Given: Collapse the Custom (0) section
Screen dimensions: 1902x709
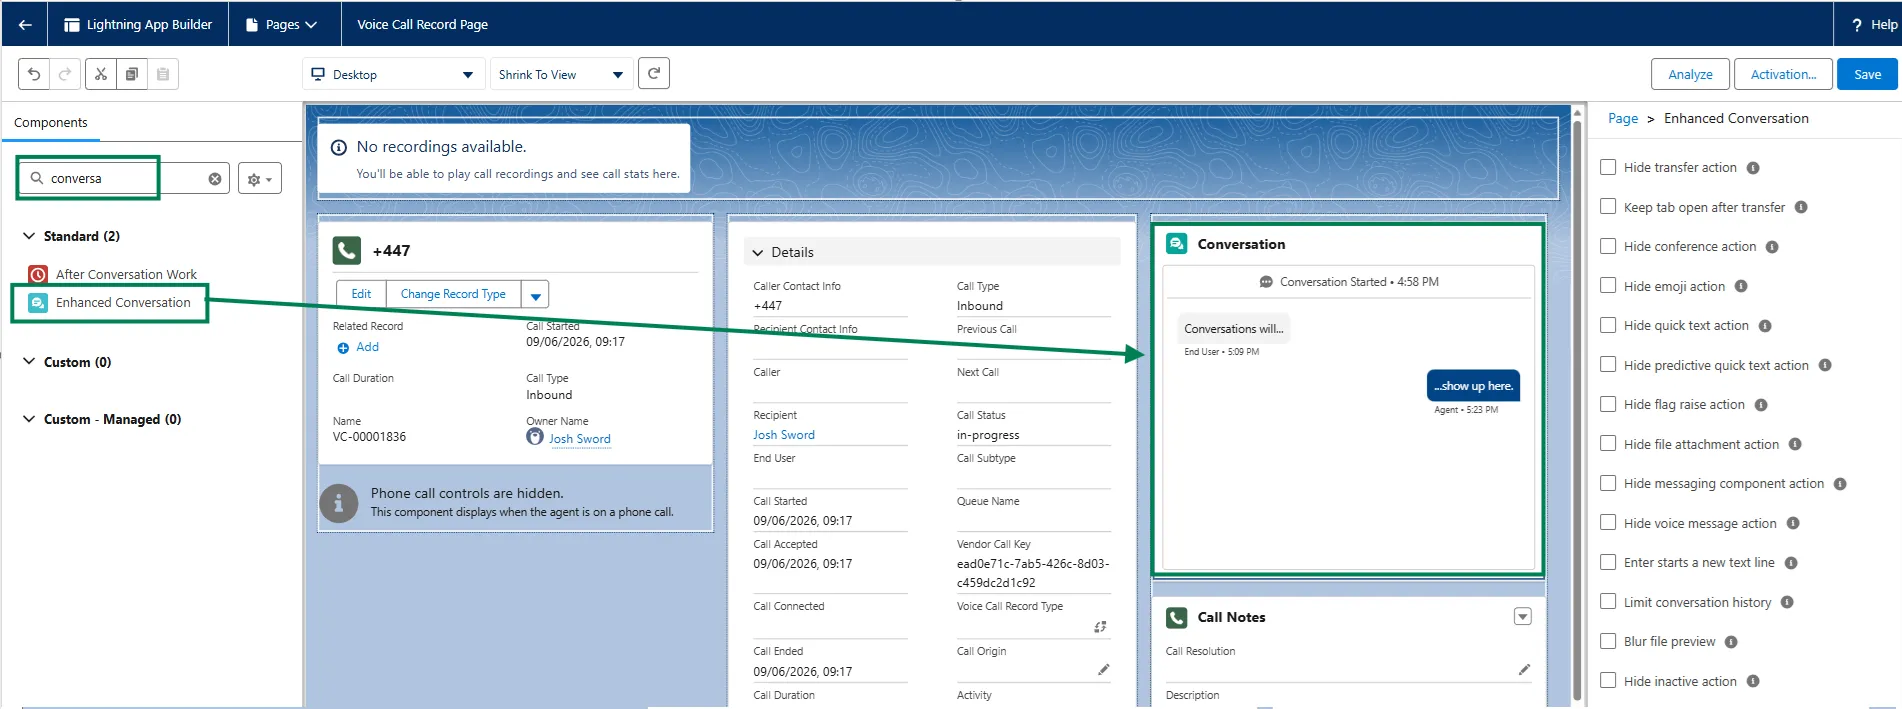Looking at the screenshot, I should [29, 362].
